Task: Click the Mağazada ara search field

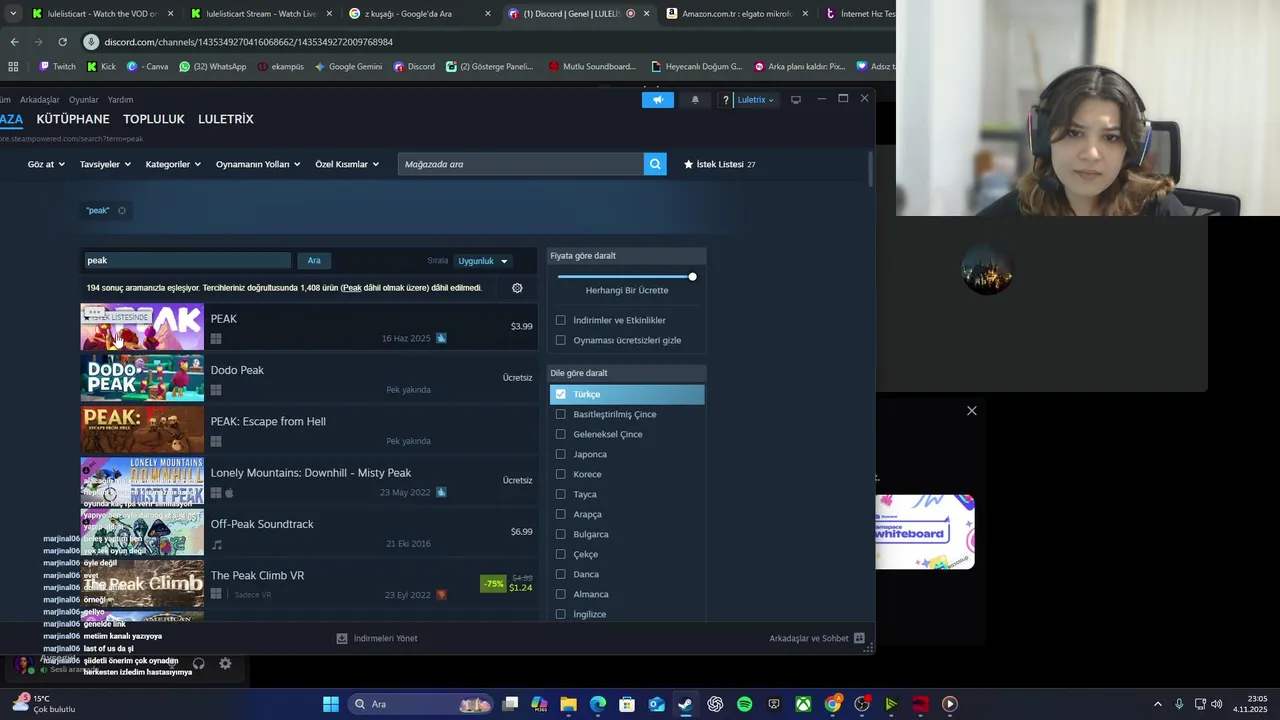Action: [x=521, y=164]
